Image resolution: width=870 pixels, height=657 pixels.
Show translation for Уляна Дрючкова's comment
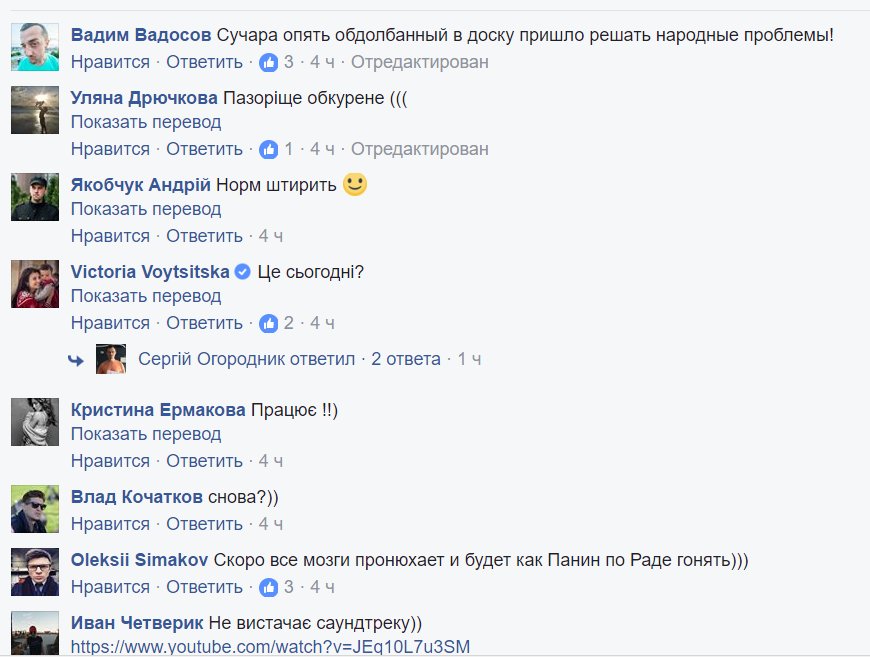146,122
